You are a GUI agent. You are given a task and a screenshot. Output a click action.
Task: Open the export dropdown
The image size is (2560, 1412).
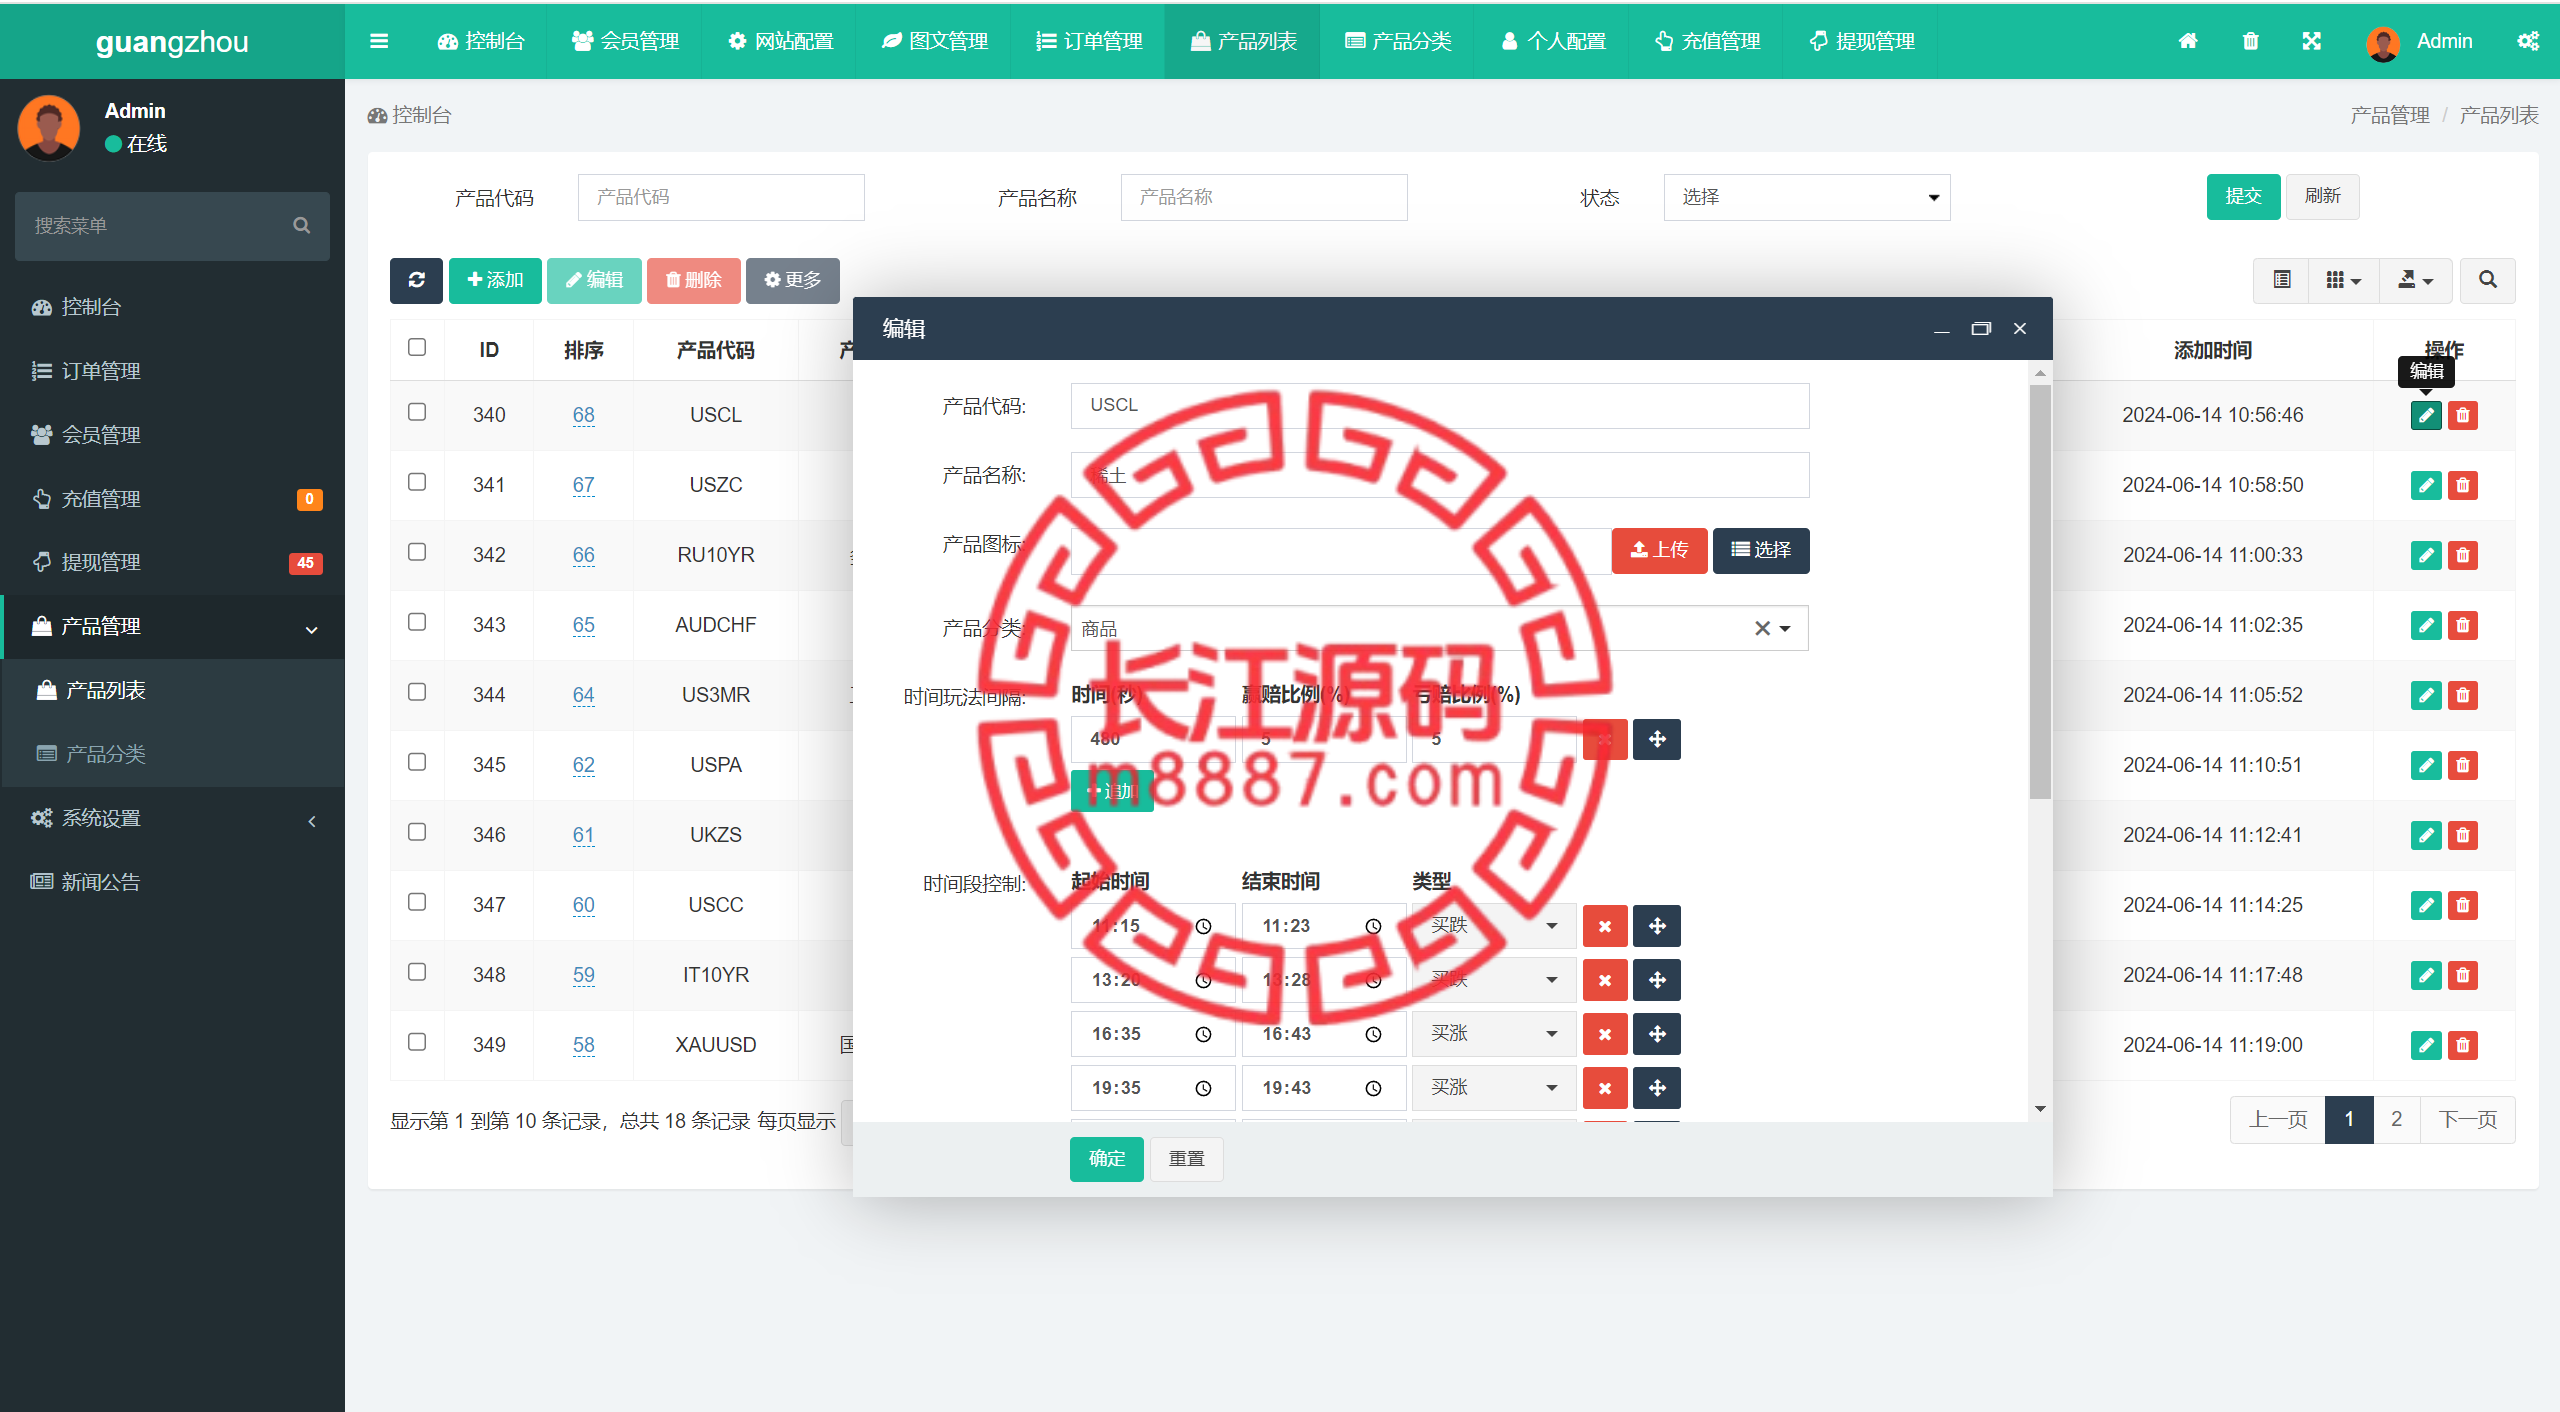pyautogui.click(x=2415, y=280)
